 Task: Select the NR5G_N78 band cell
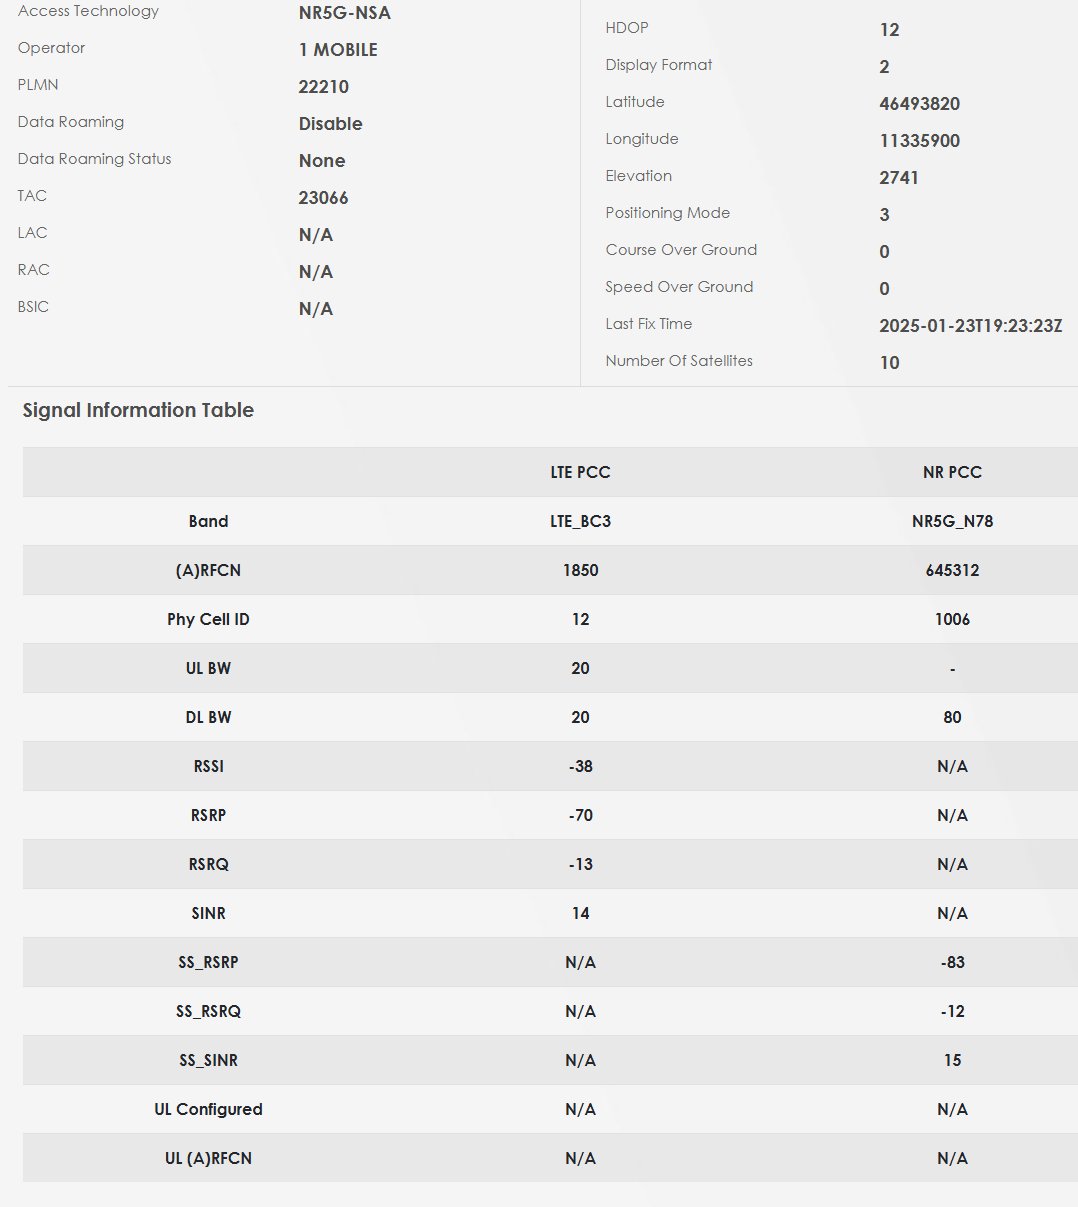(952, 521)
